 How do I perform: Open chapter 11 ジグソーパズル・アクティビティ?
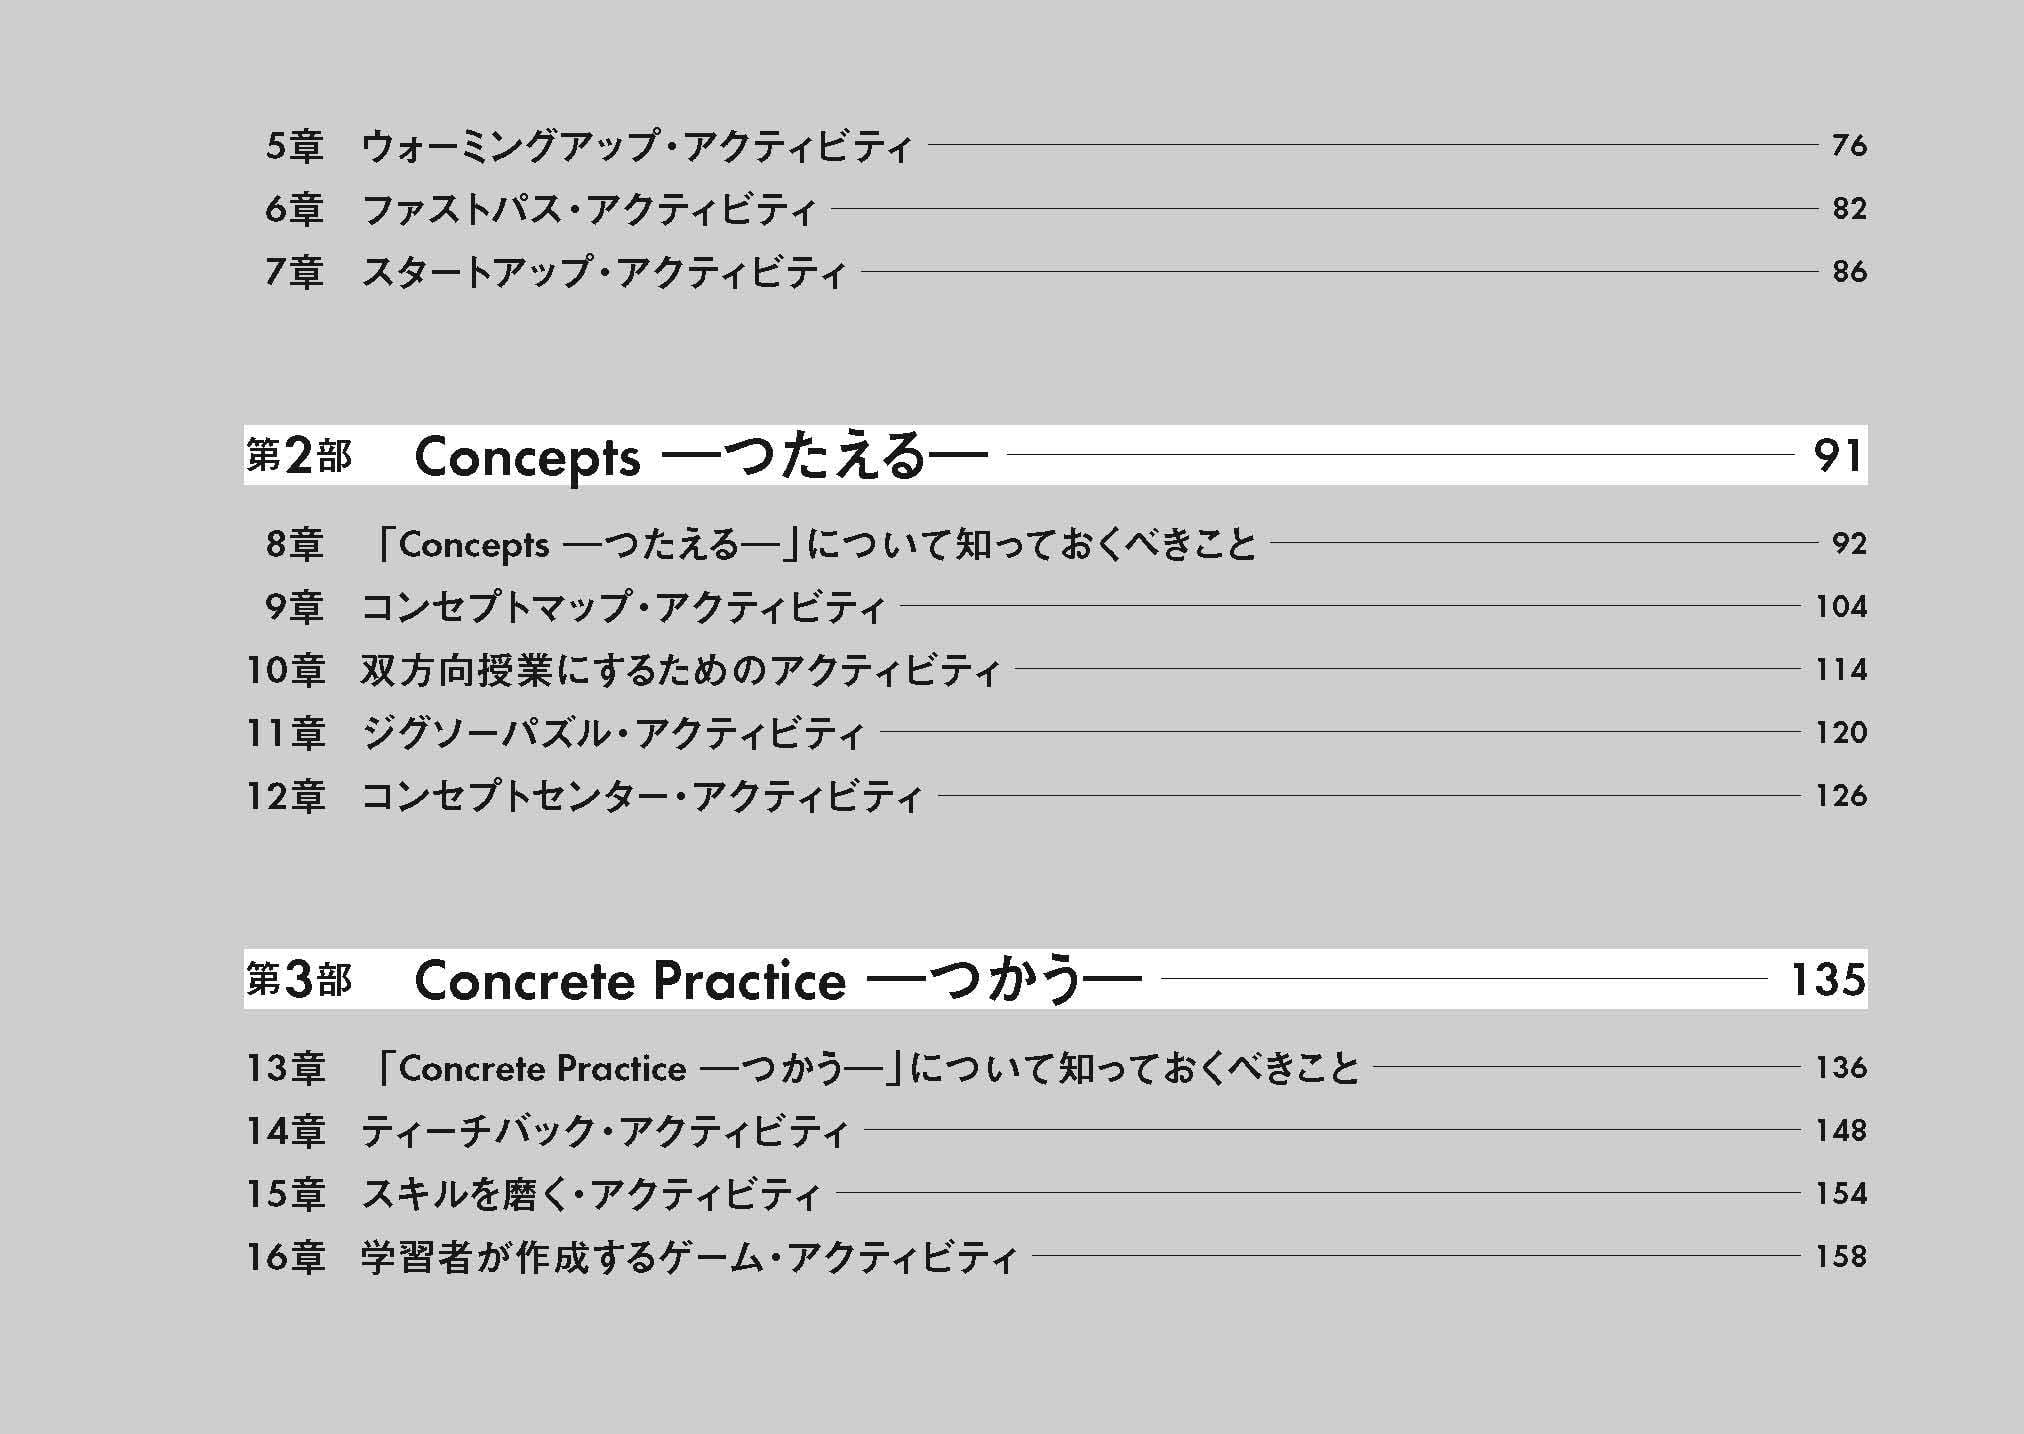coord(612,734)
